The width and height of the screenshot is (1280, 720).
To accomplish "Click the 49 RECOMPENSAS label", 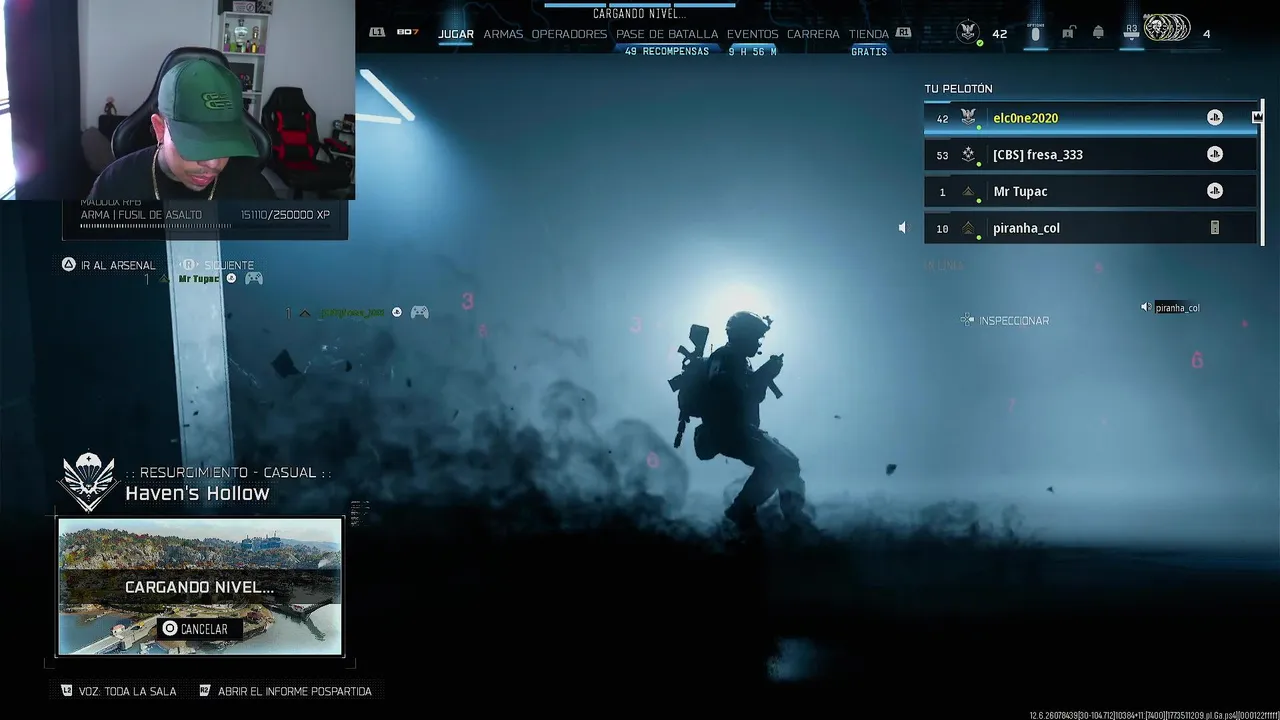I will point(667,52).
